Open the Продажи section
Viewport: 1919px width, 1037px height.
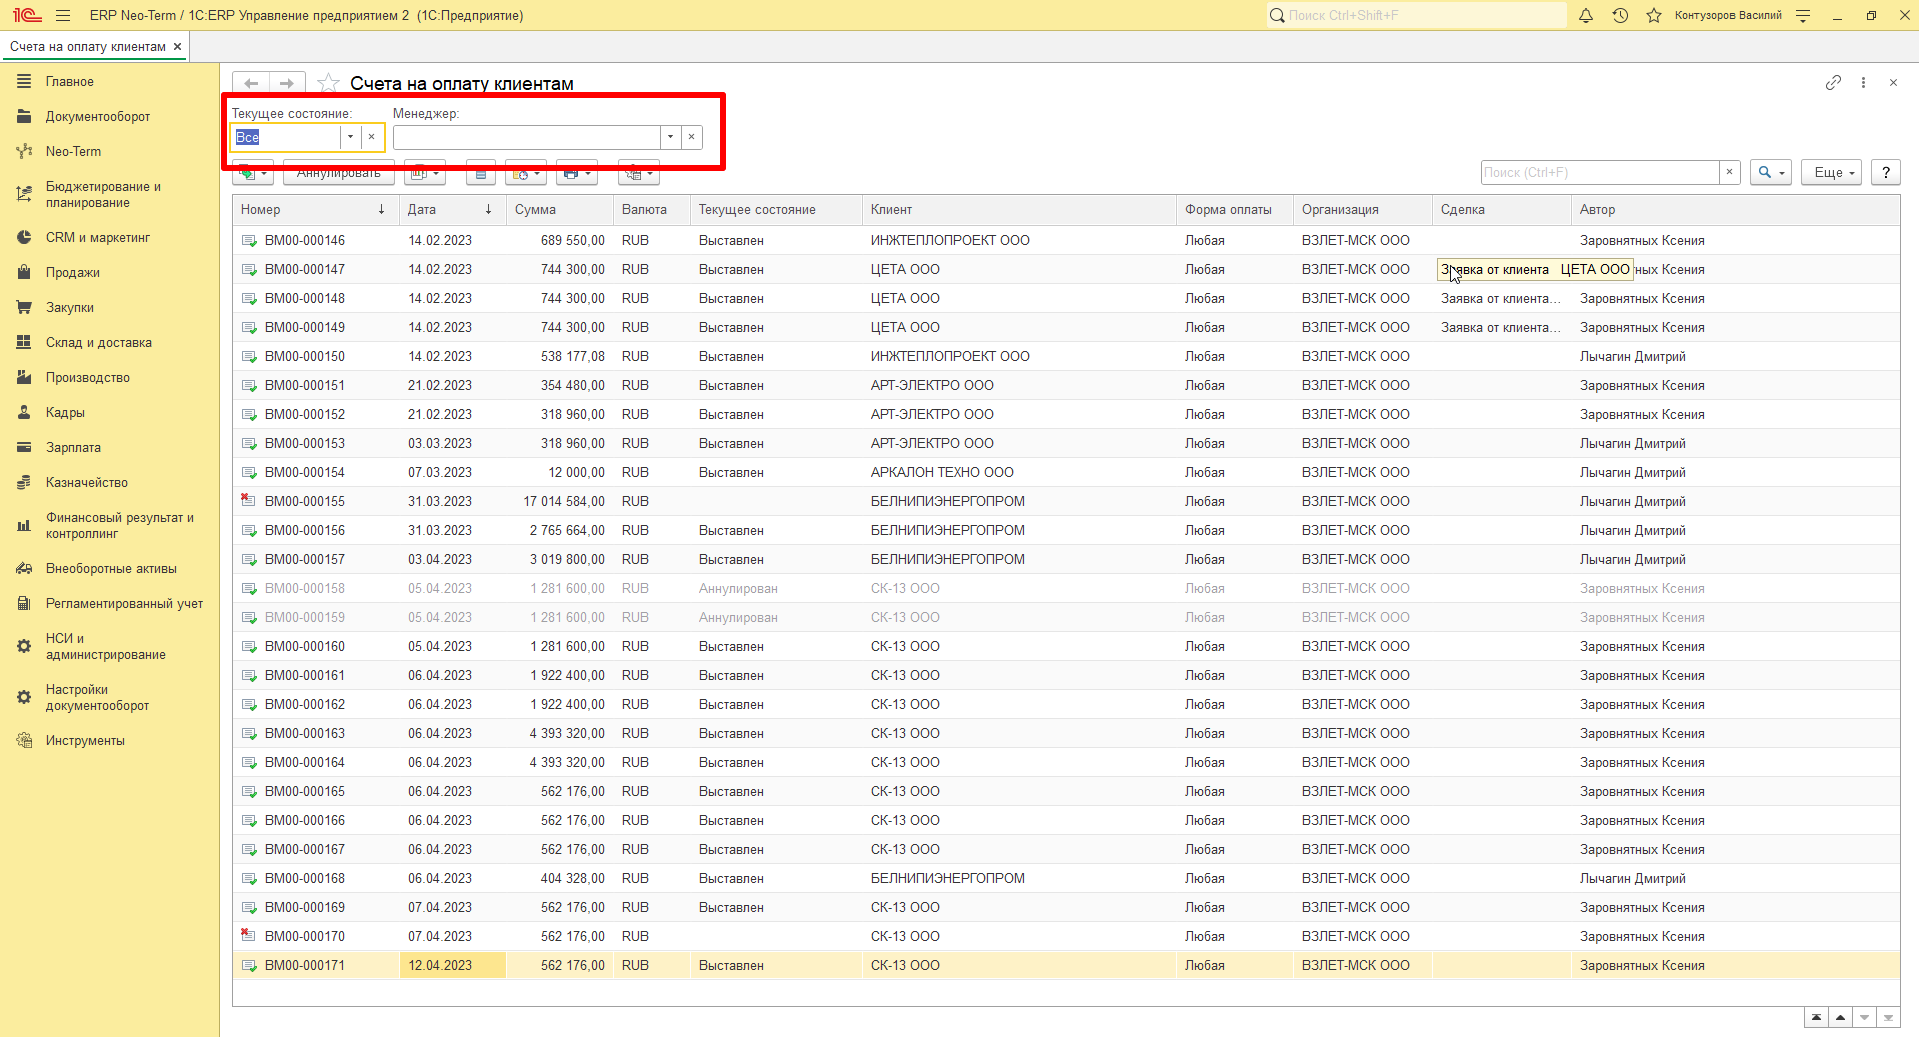(72, 272)
